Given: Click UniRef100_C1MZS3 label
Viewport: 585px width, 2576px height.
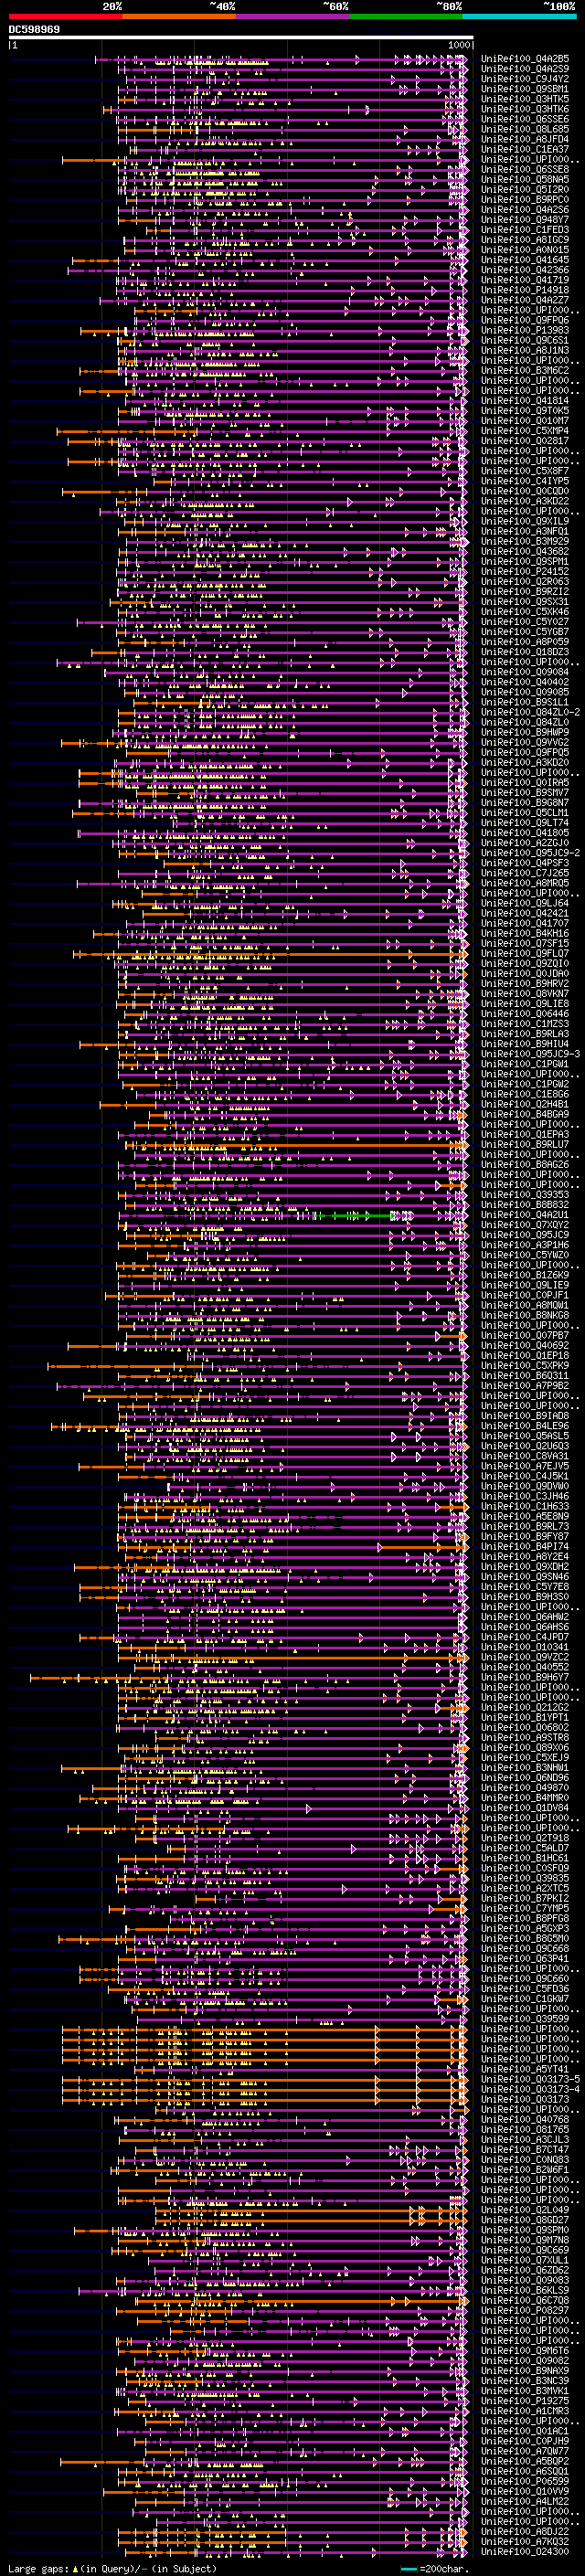Looking at the screenshot, I should click(x=525, y=1024).
